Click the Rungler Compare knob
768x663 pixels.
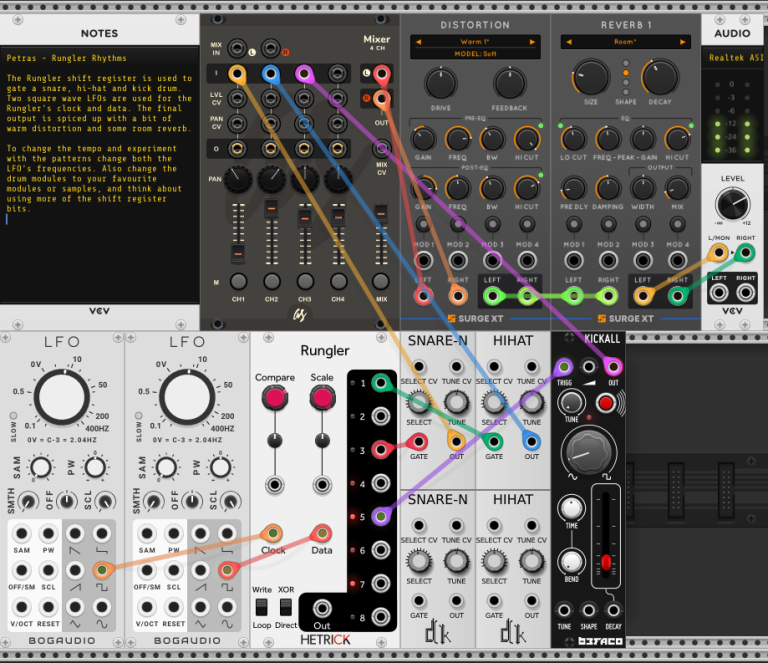pyautogui.click(x=275, y=398)
